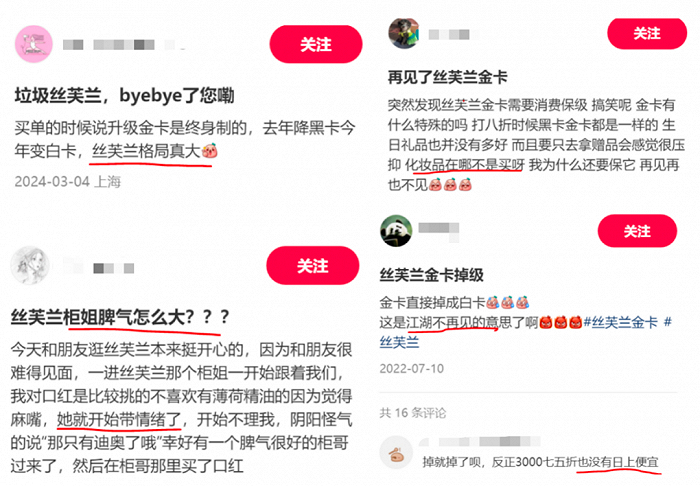Follow the author of 丝芙兰金卡掉级 post
This screenshot has width=700, height=486.
637,231
